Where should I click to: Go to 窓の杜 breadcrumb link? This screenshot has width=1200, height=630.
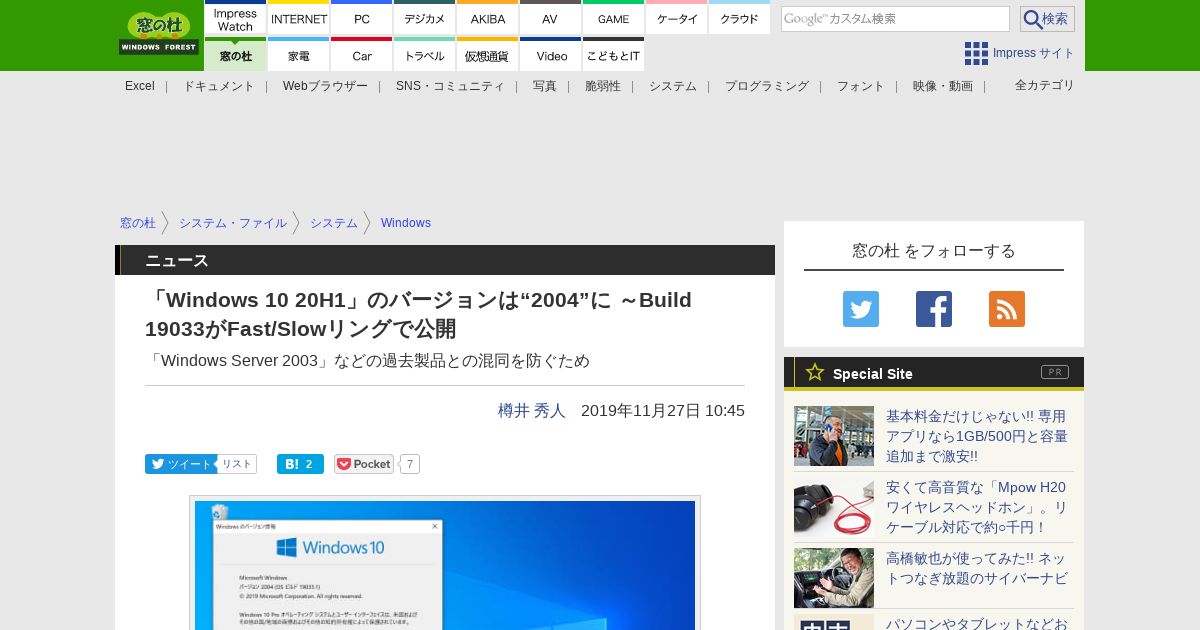click(138, 223)
